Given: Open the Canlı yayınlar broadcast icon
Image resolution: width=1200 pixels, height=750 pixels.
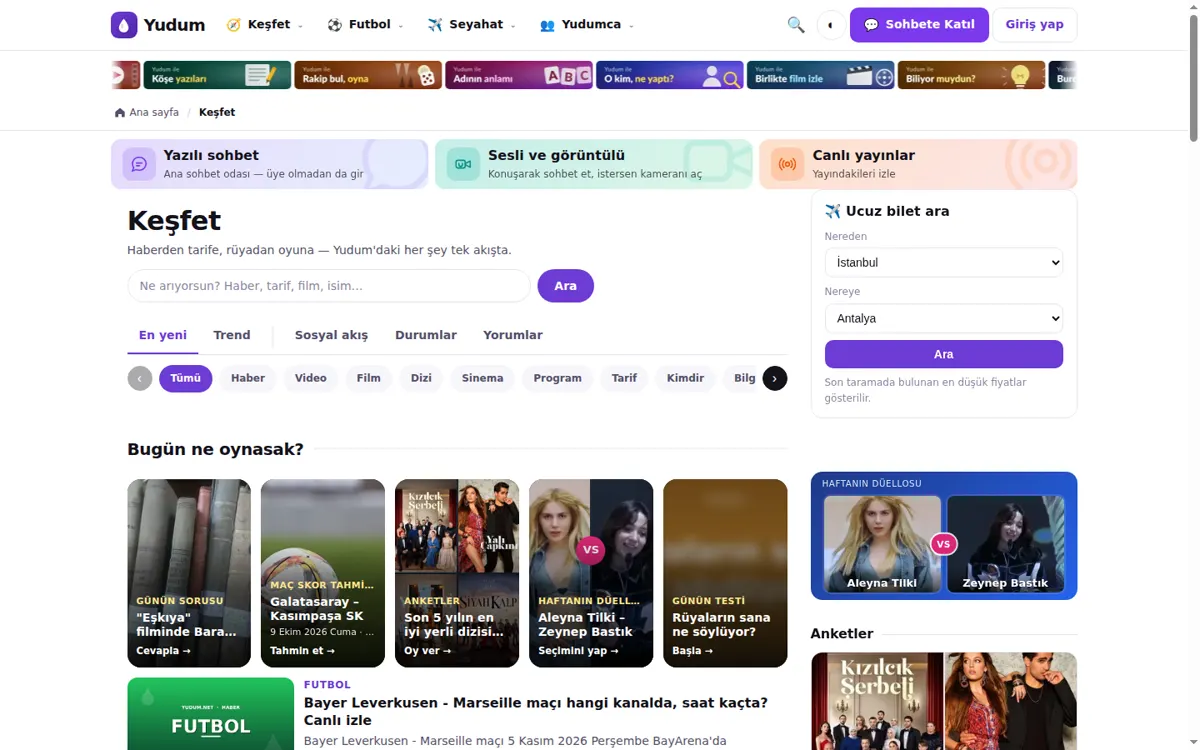Looking at the screenshot, I should click(787, 164).
